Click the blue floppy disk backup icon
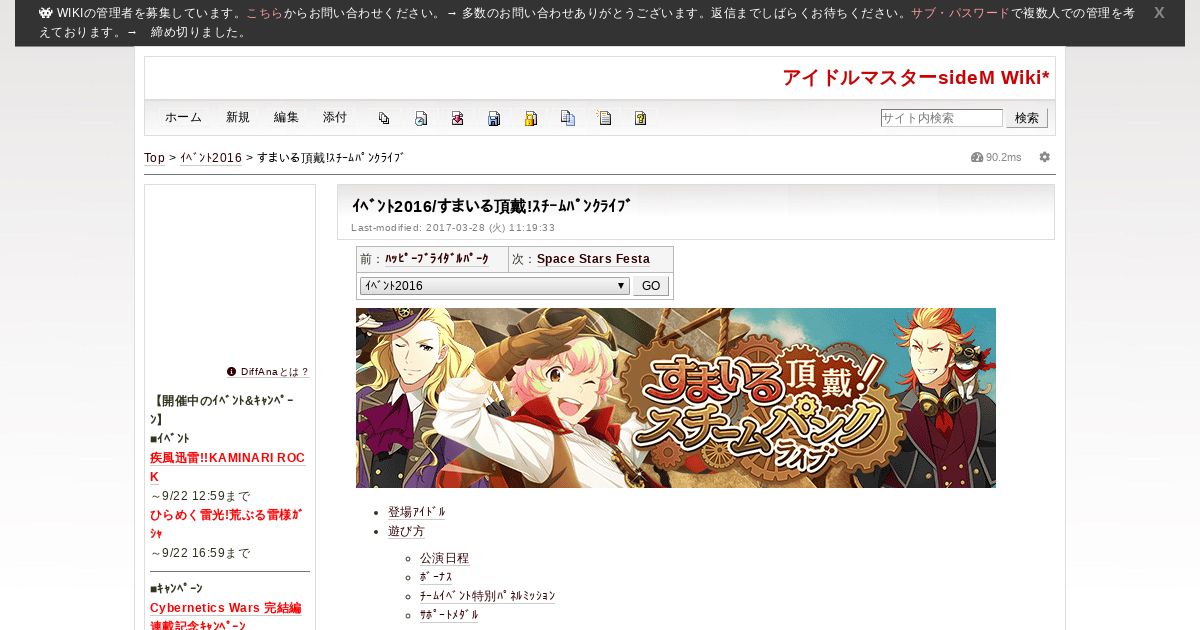Viewport: 1200px width, 630px height. coord(494,118)
